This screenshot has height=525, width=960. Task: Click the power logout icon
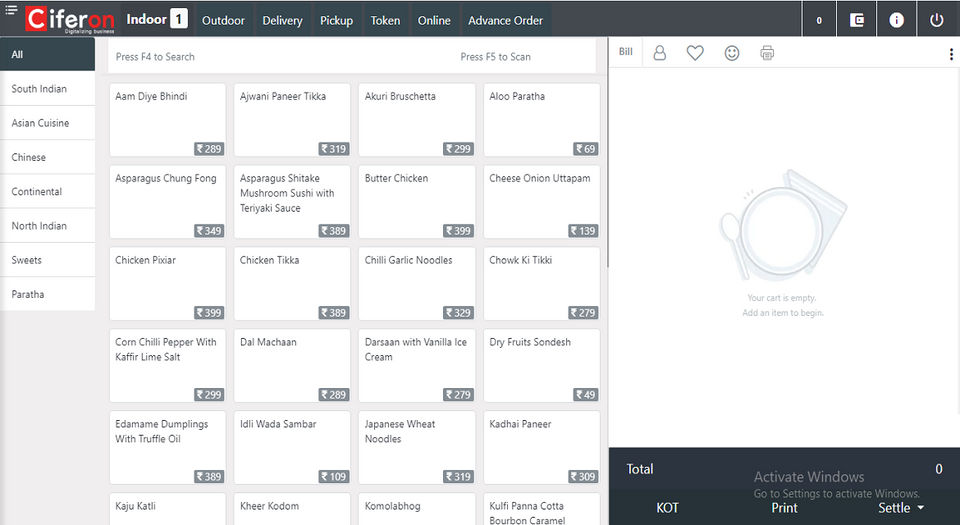point(936,20)
